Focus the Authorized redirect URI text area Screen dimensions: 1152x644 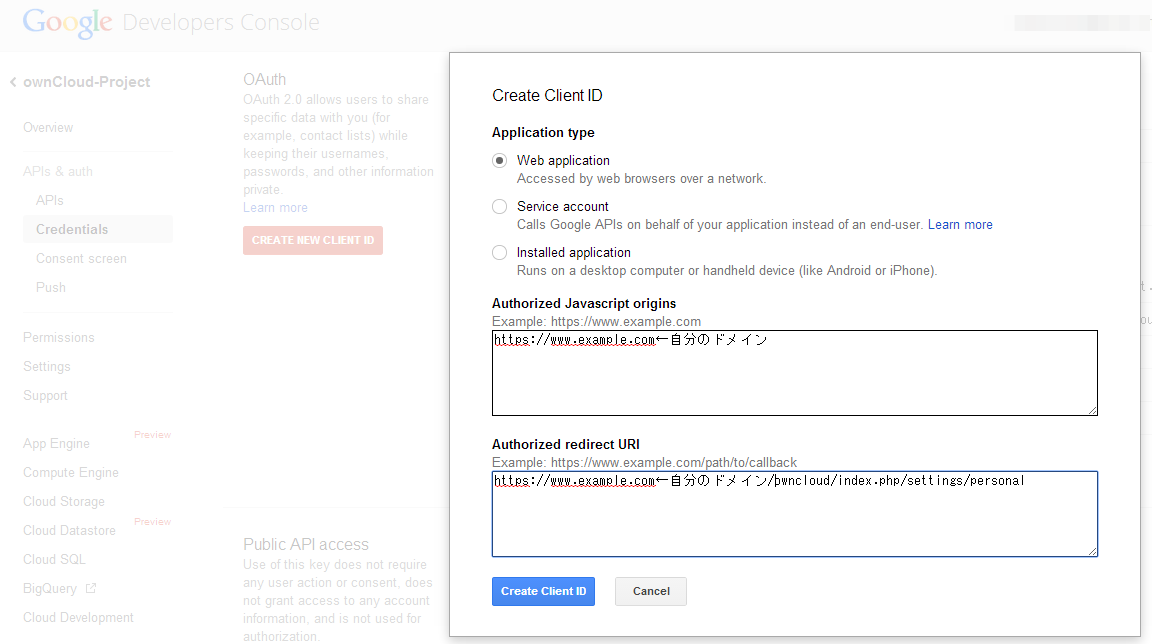tap(795, 514)
